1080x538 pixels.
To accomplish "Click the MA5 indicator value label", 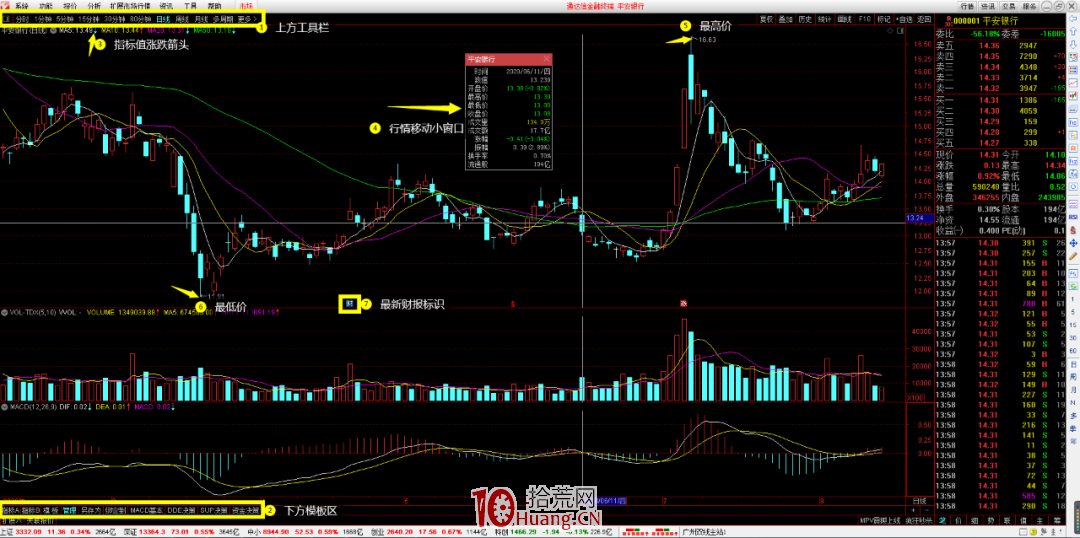I will (x=77, y=31).
